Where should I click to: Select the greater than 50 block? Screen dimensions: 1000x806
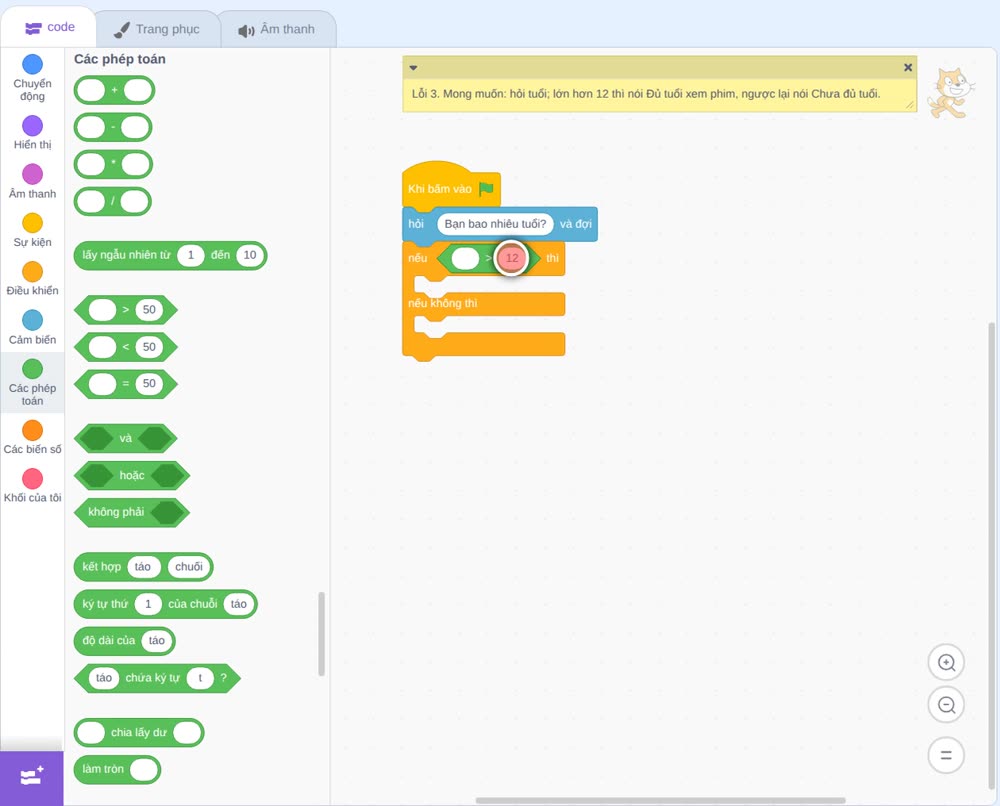point(126,310)
